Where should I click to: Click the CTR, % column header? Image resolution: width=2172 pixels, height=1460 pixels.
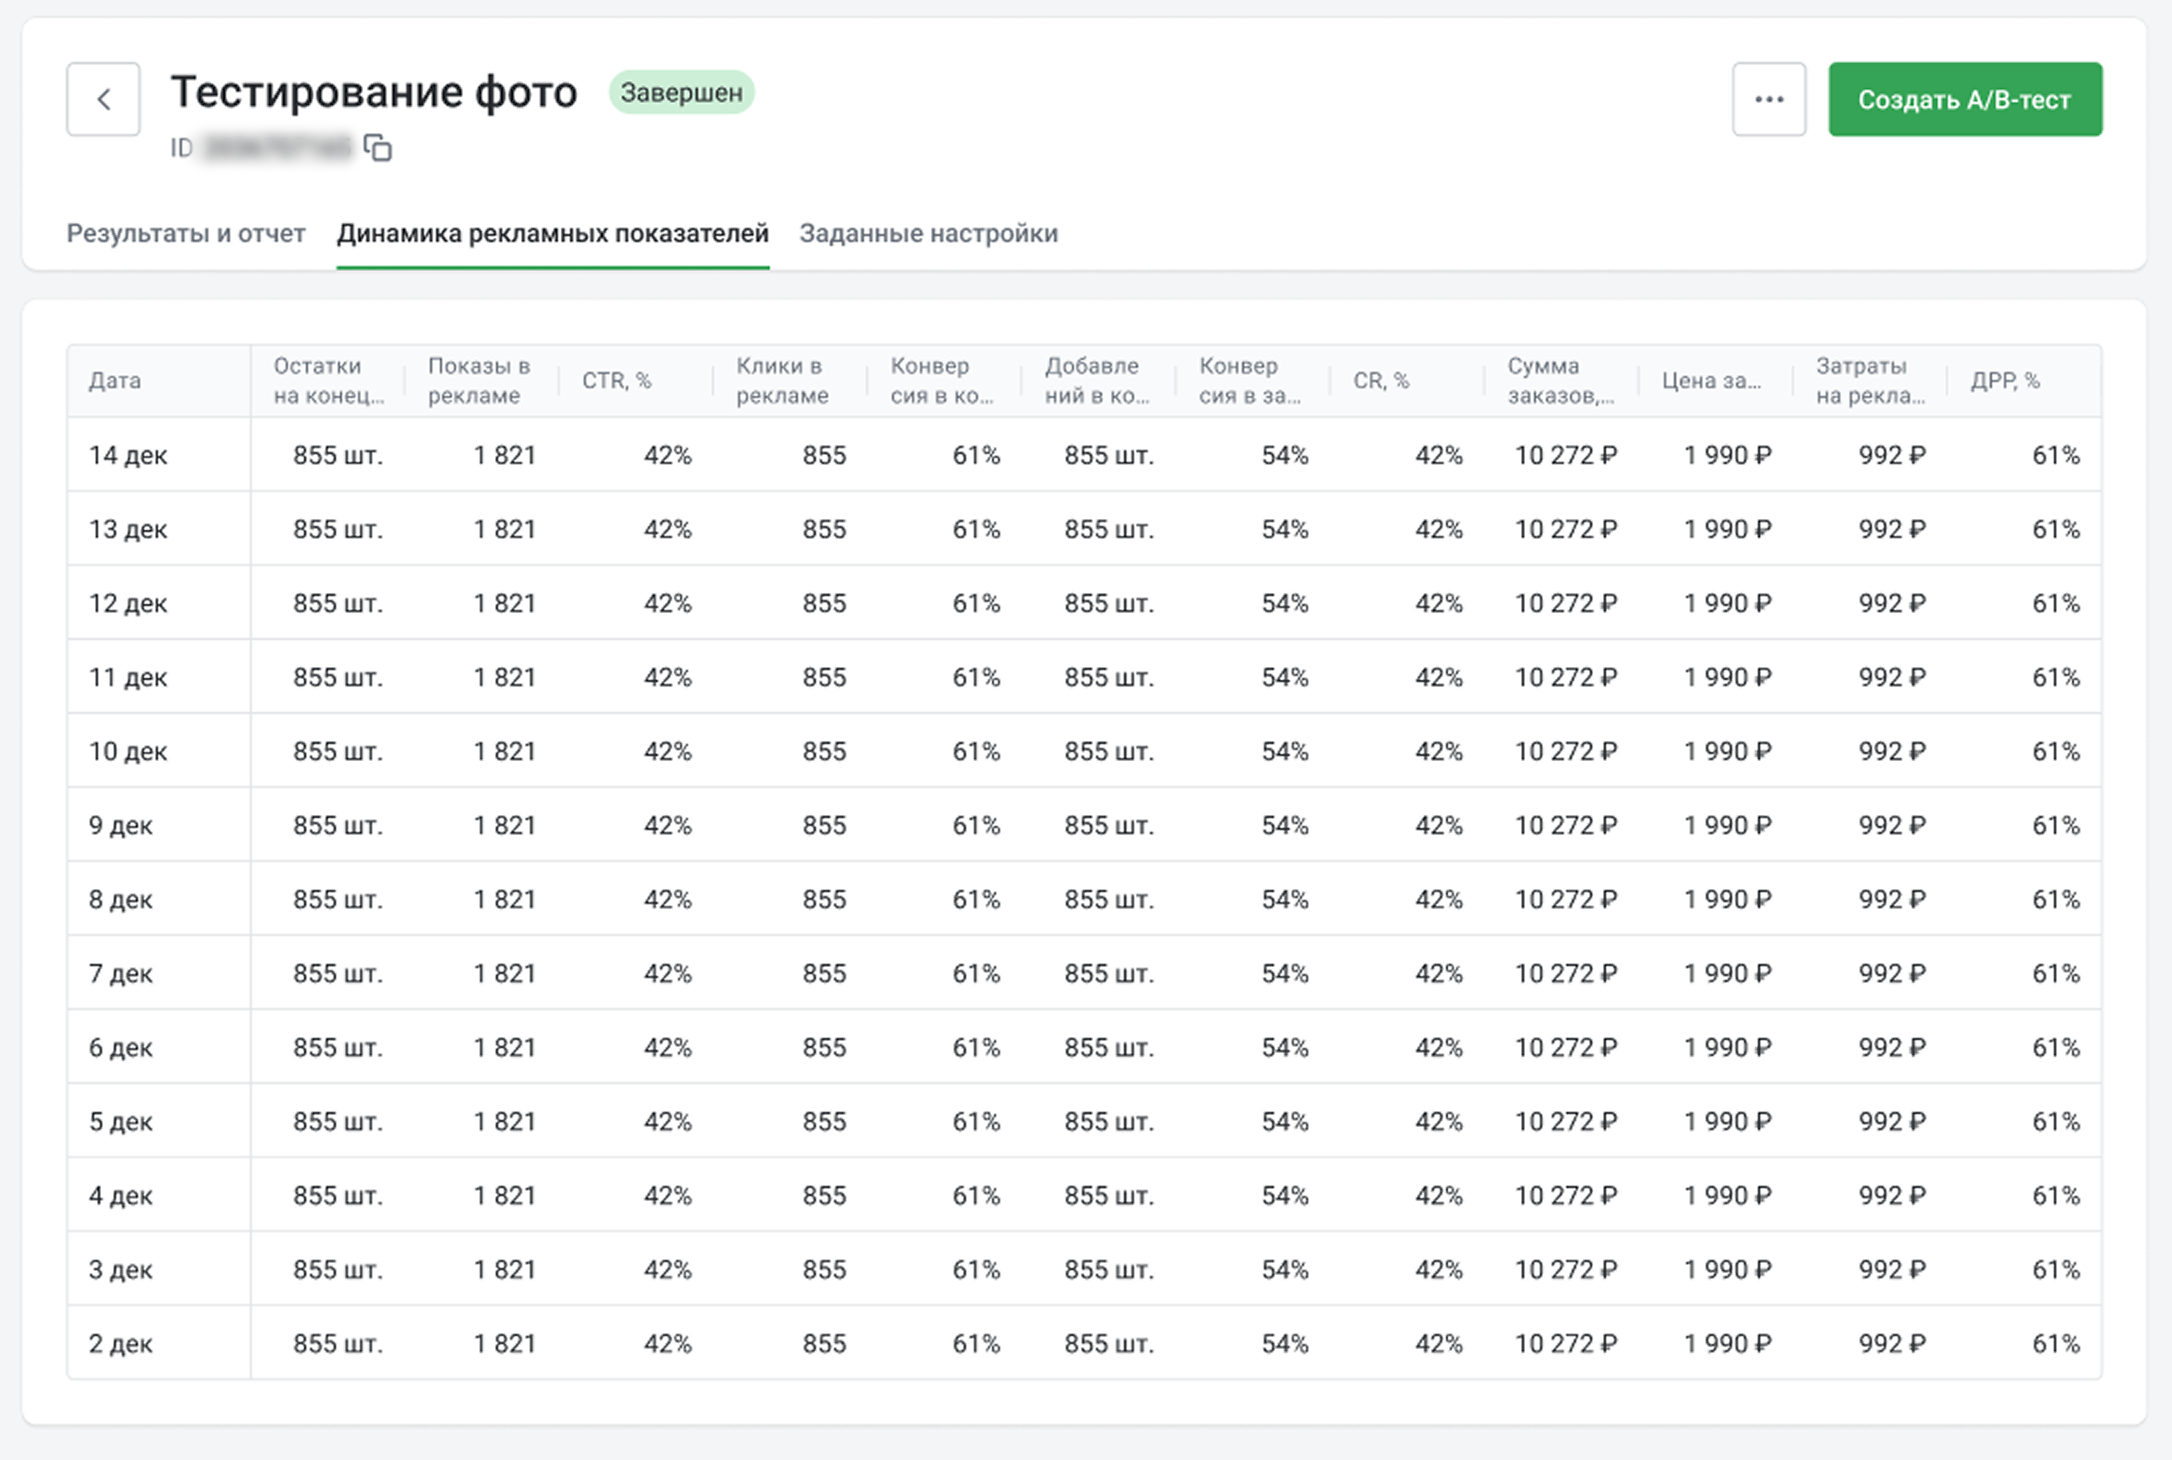point(616,381)
